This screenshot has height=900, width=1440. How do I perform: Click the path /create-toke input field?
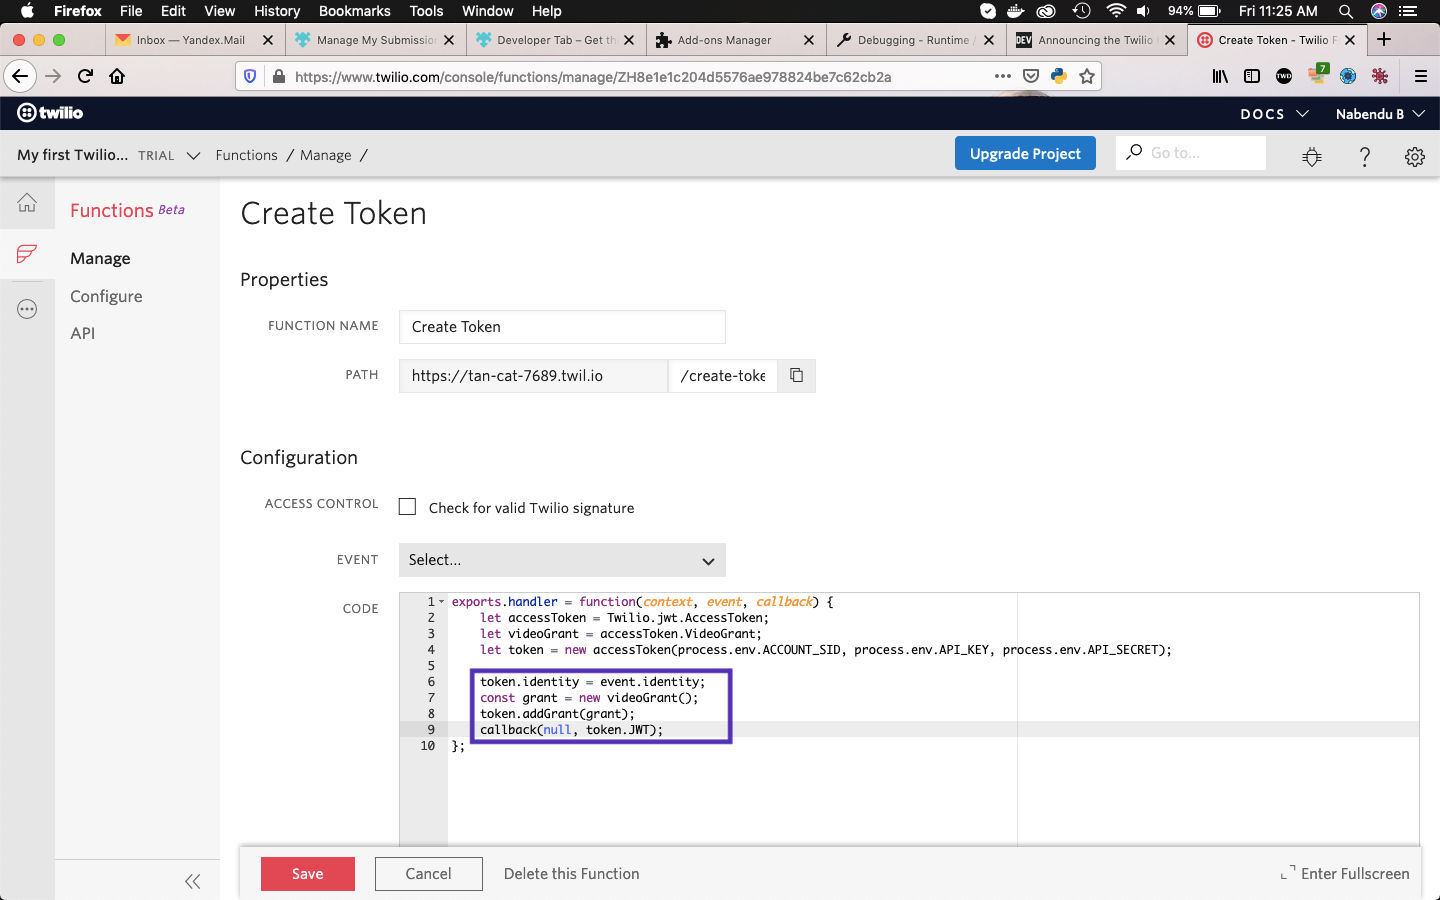(x=722, y=375)
